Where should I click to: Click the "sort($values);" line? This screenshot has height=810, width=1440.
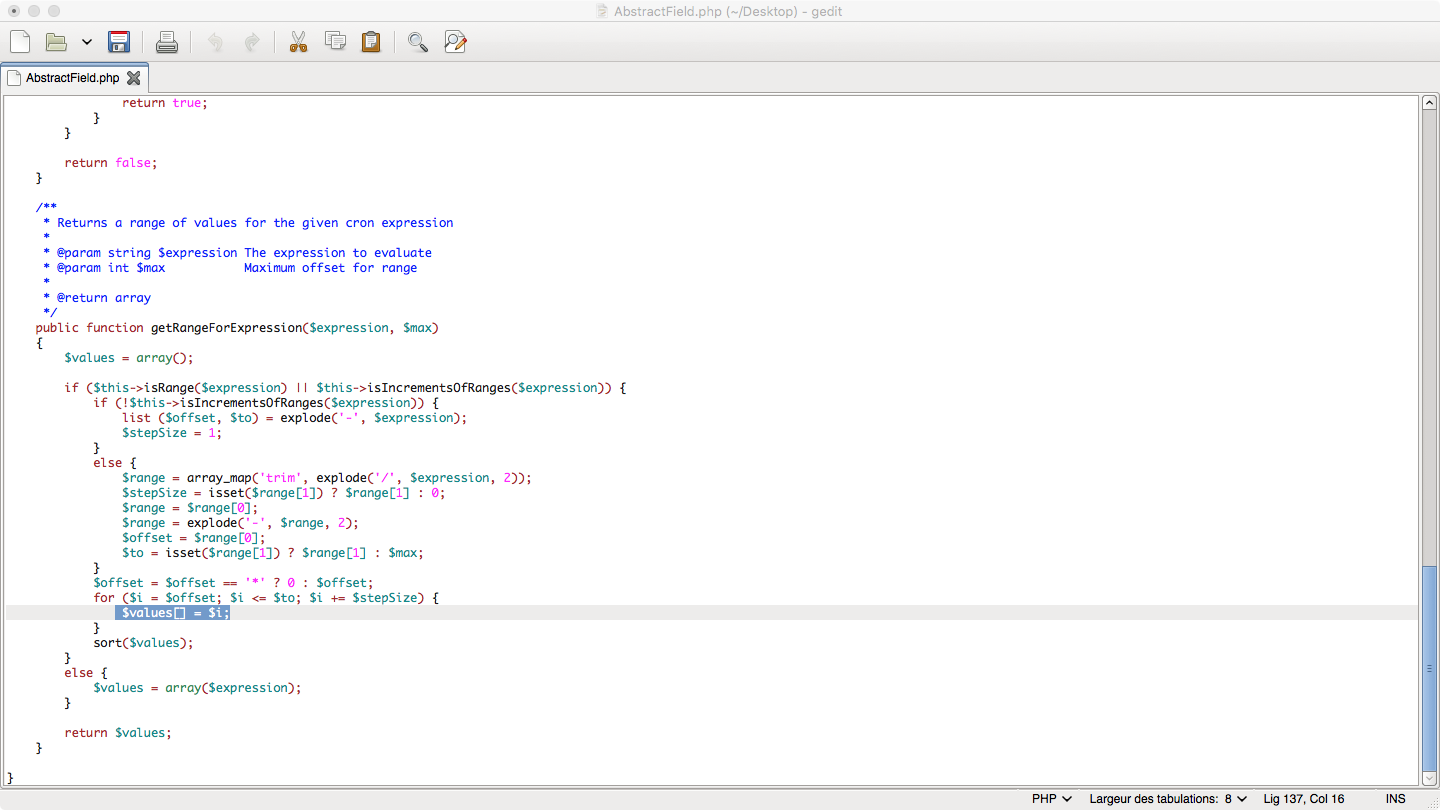tap(143, 643)
